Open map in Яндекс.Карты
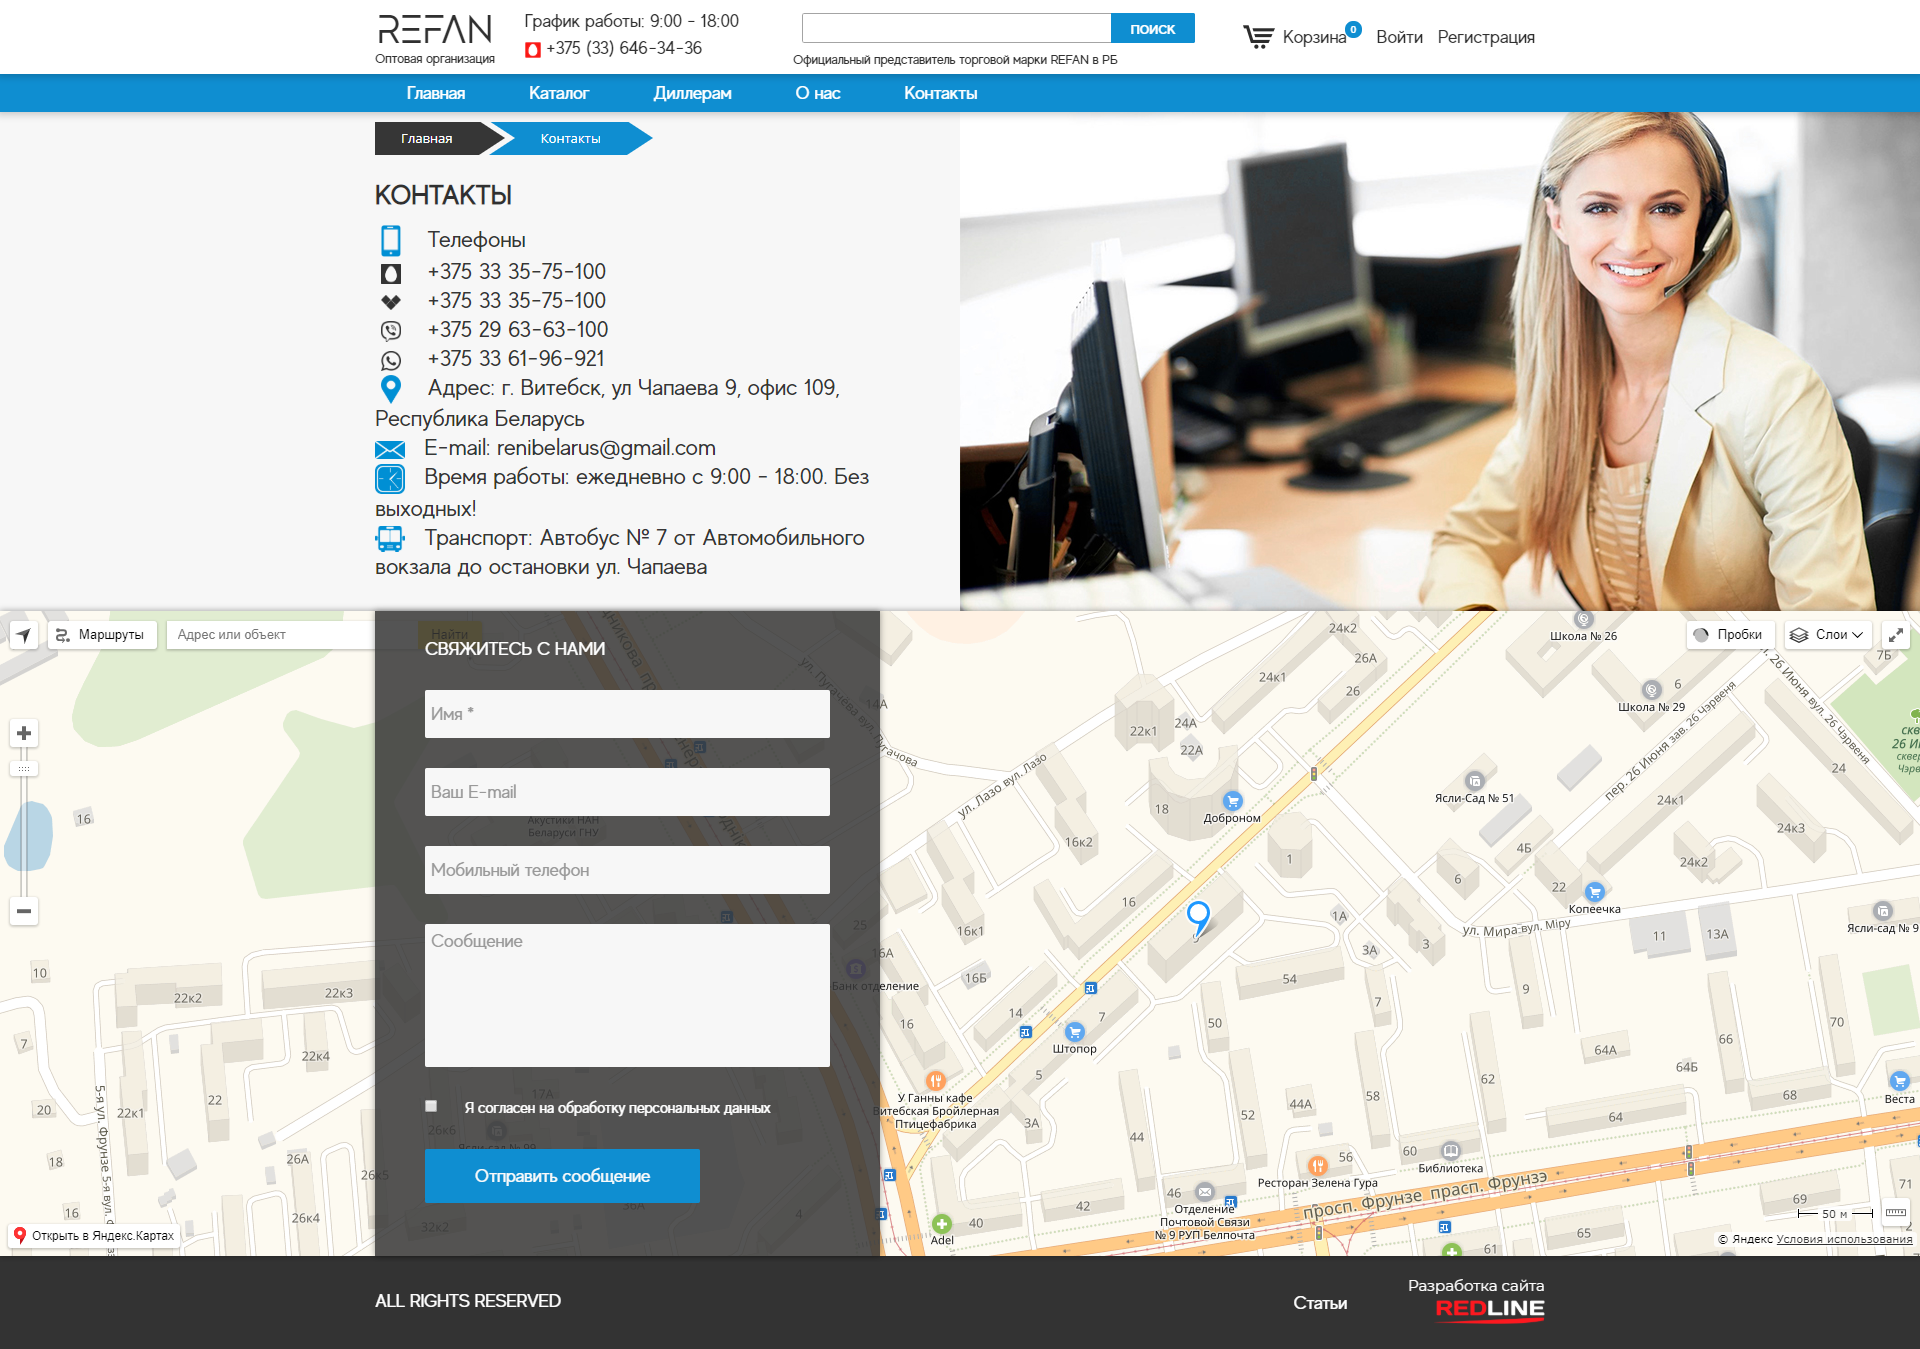 (x=94, y=1236)
